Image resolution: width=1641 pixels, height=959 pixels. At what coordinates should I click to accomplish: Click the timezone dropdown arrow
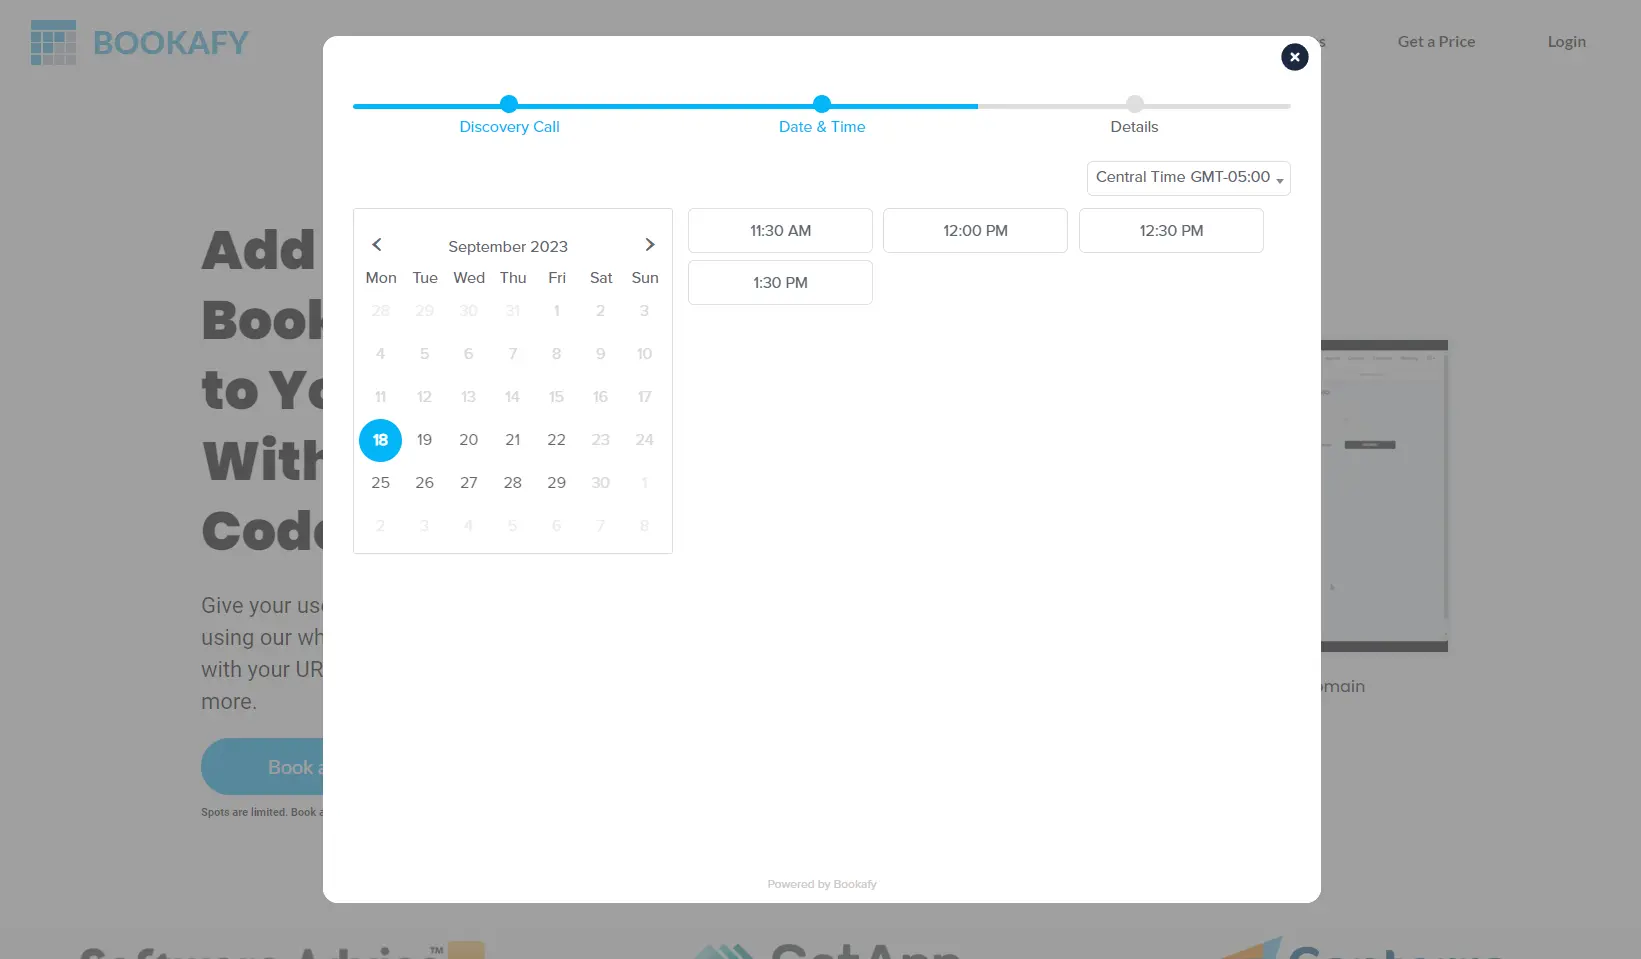(1280, 179)
